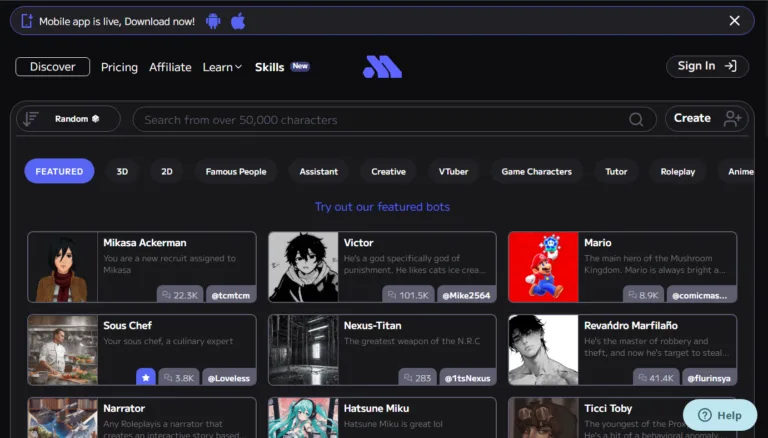768x438 pixels.
Task: Click the 41.4K chat count badge
Action: click(x=656, y=378)
